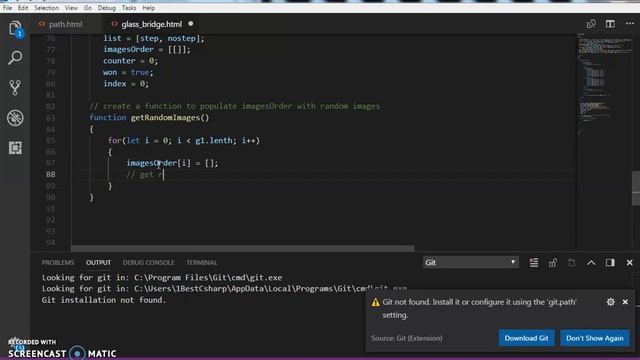Open the Terminal panel tab
This screenshot has width=640, height=360.
pyautogui.click(x=202, y=262)
